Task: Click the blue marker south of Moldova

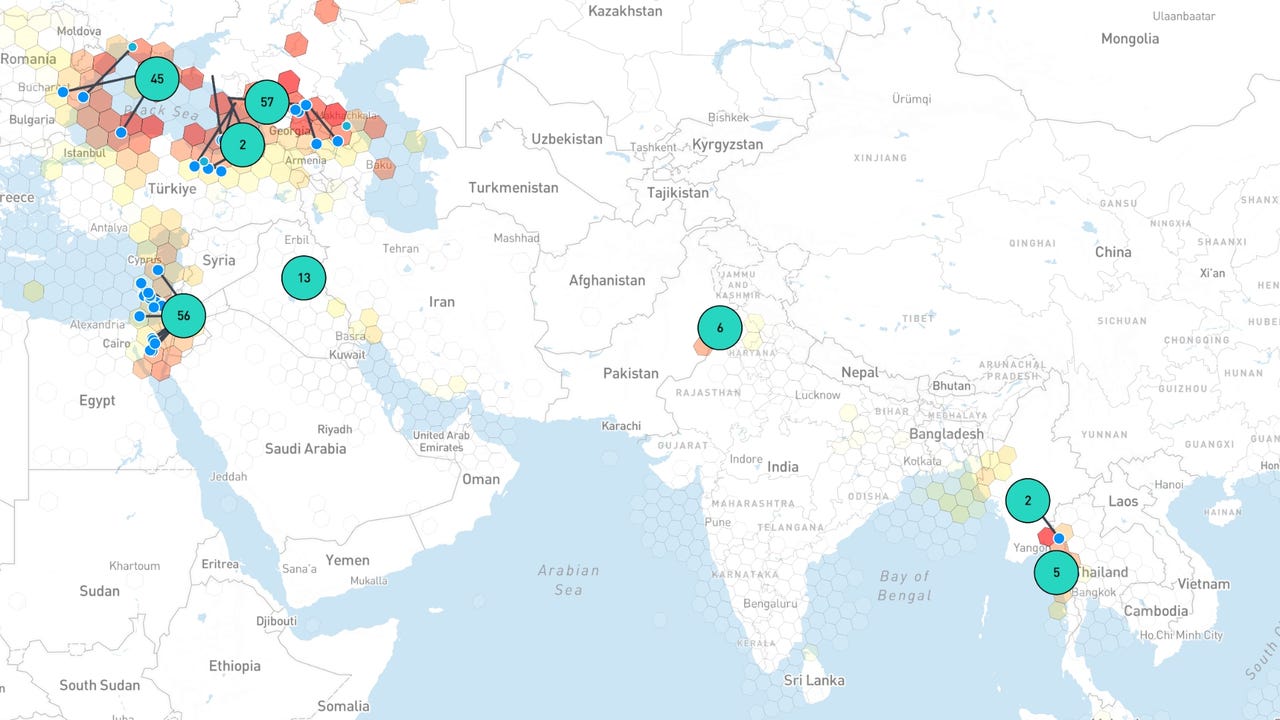Action: pyautogui.click(x=132, y=46)
